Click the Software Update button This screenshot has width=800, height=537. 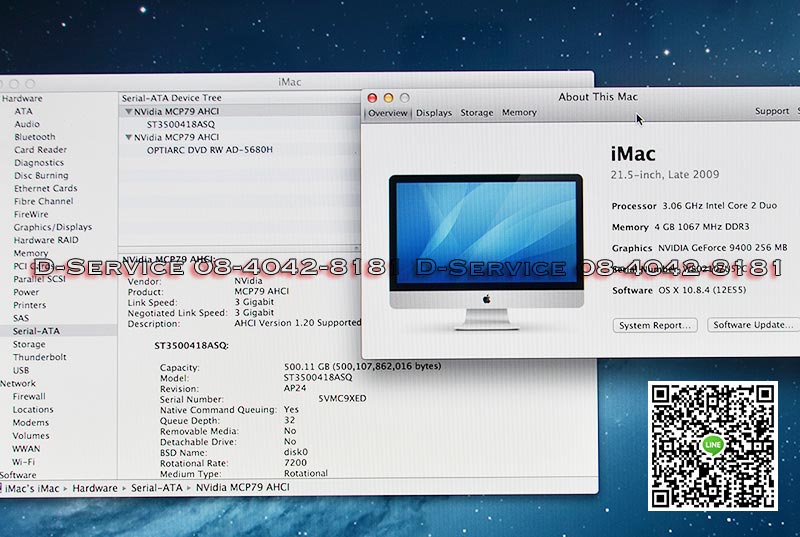tap(753, 325)
